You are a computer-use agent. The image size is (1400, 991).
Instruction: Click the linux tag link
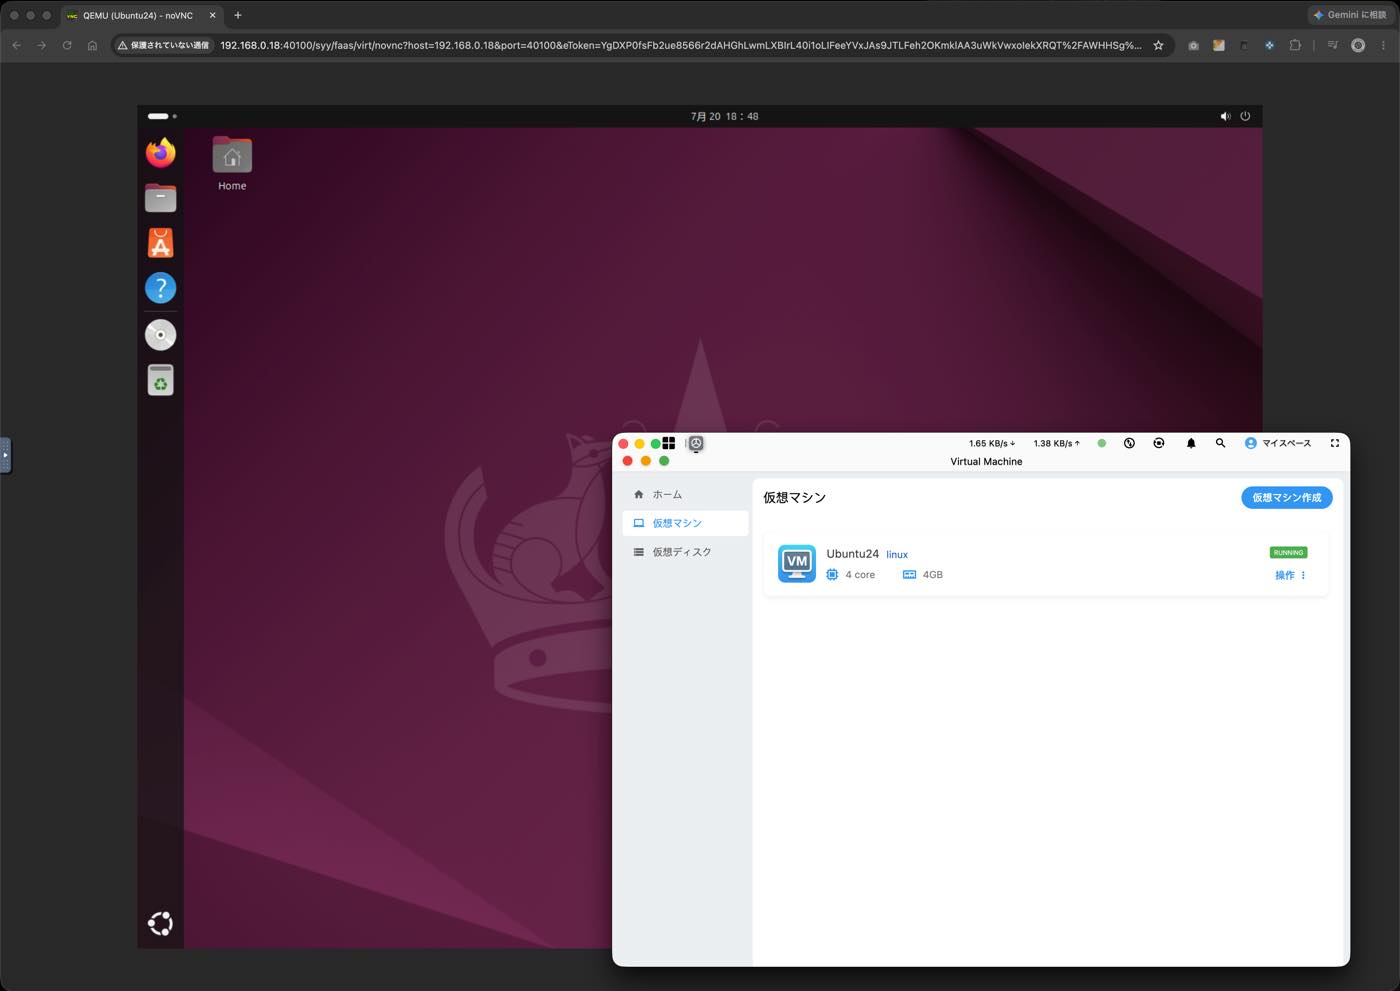tap(897, 555)
